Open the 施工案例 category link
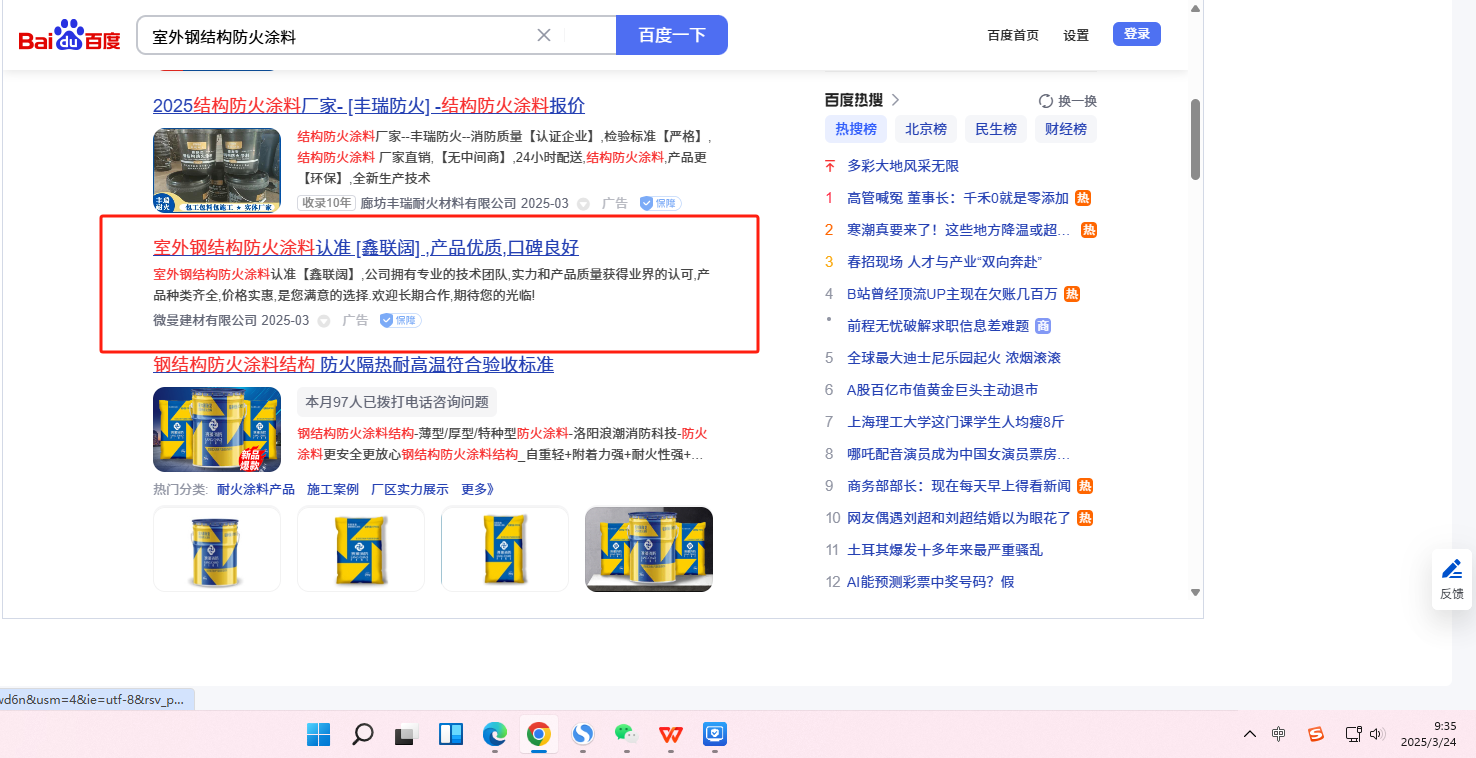 click(x=333, y=489)
